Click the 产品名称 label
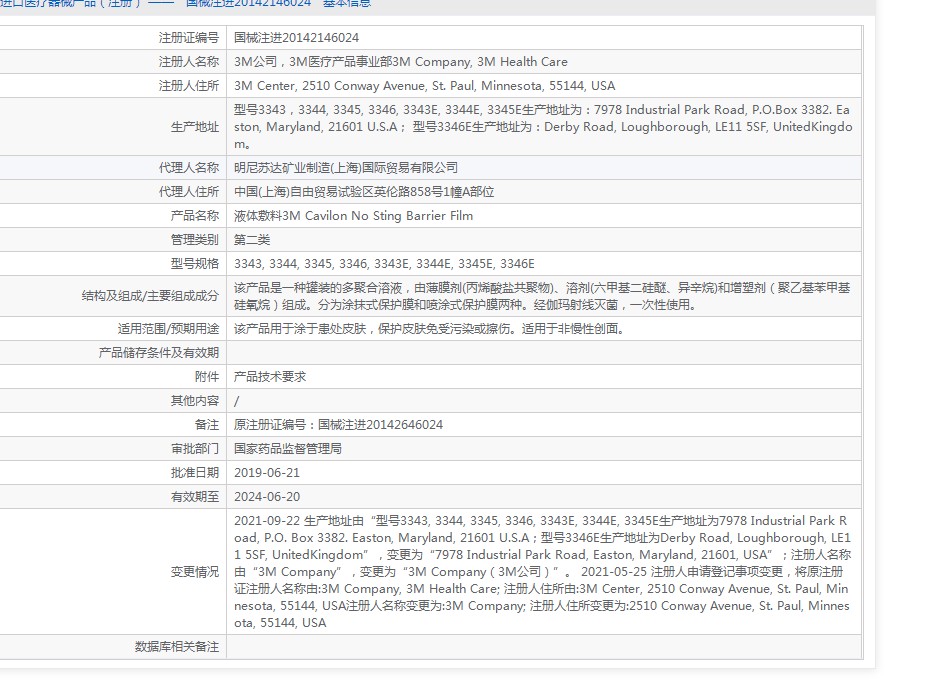Image resolution: width=939 pixels, height=680 pixels. tap(195, 215)
